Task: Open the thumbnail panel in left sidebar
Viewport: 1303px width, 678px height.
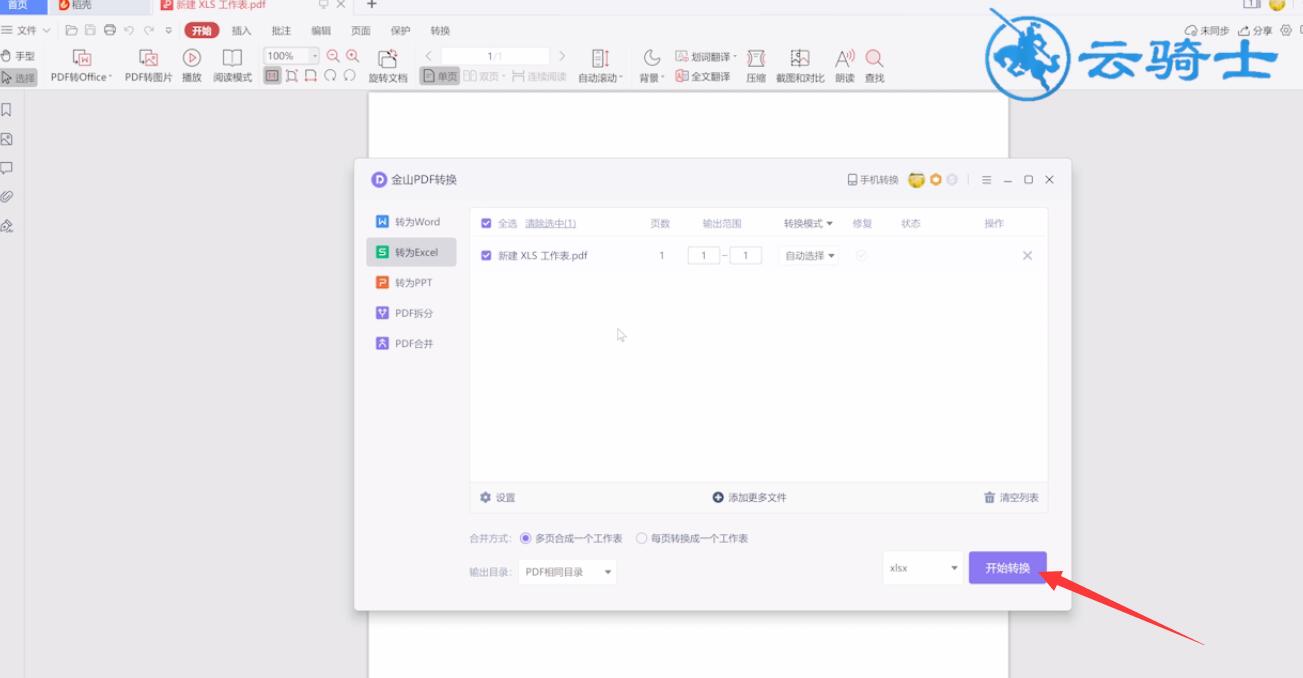Action: 7,139
